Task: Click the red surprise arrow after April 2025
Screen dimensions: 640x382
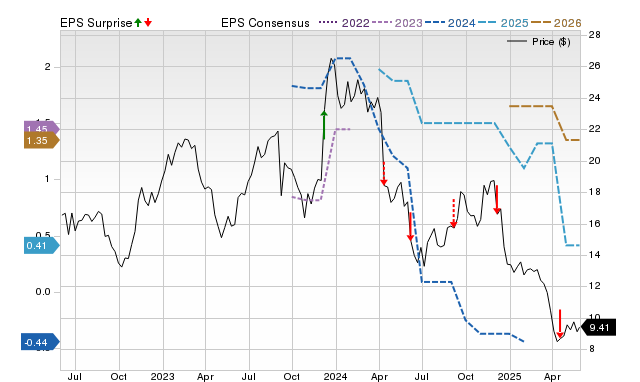Action: (x=560, y=324)
